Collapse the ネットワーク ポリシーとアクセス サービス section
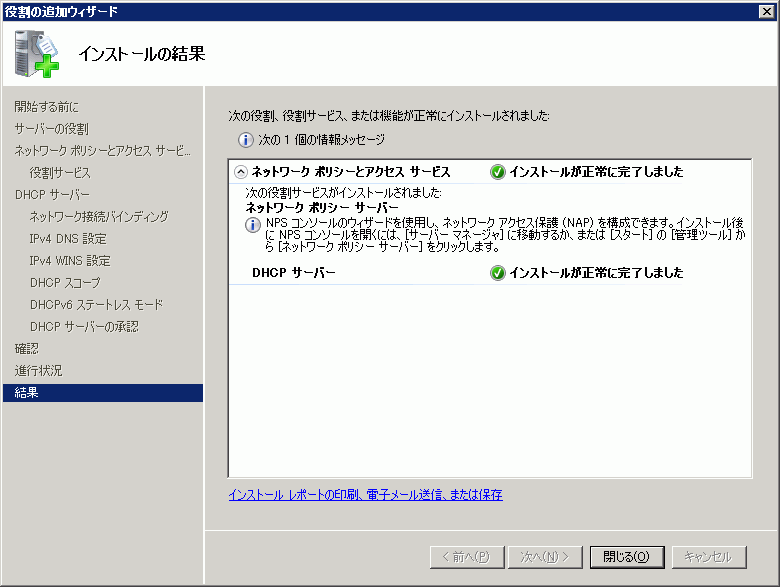The height and width of the screenshot is (587, 780). 241,172
